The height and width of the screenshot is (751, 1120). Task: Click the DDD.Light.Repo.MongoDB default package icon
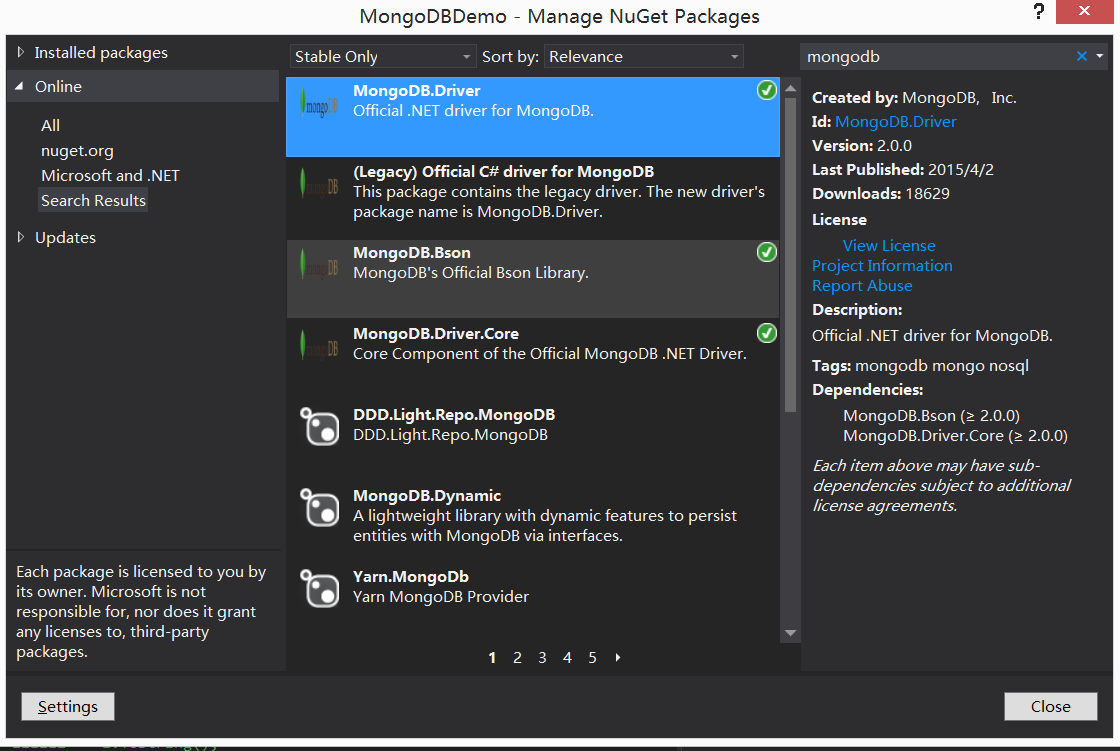click(x=319, y=427)
